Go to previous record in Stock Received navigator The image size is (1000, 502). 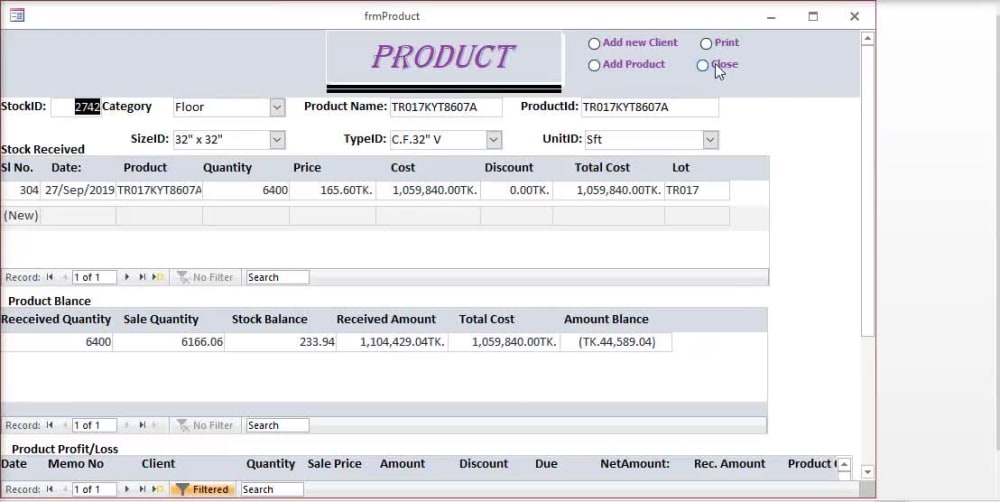click(x=64, y=277)
